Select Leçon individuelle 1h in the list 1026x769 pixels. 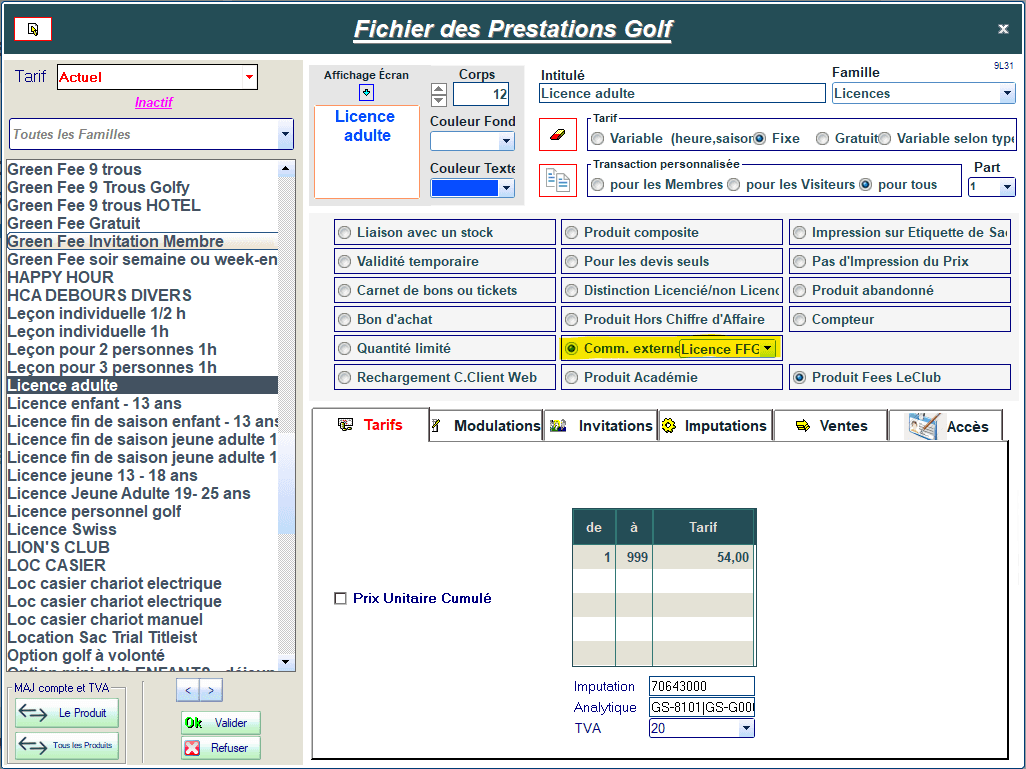(142, 332)
